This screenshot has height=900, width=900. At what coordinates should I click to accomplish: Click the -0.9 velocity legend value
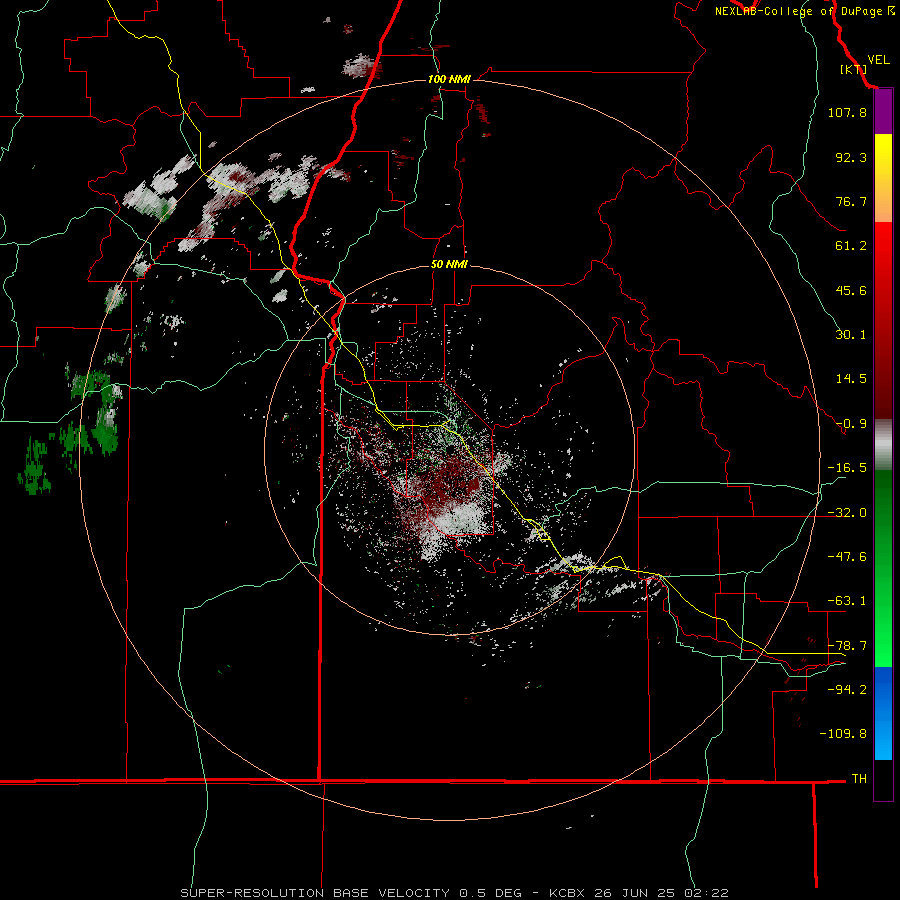coord(851,424)
